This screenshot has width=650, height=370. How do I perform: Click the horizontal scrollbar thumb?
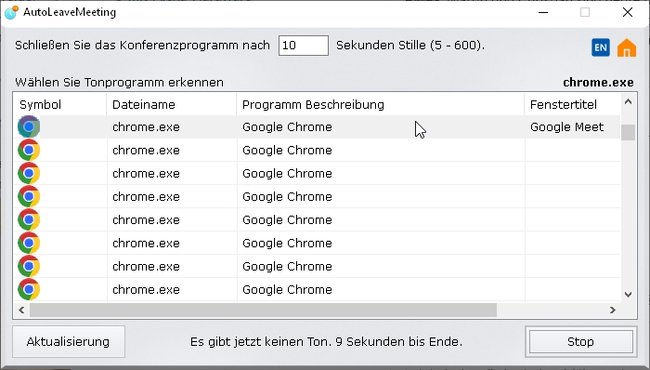pyautogui.click(x=263, y=310)
